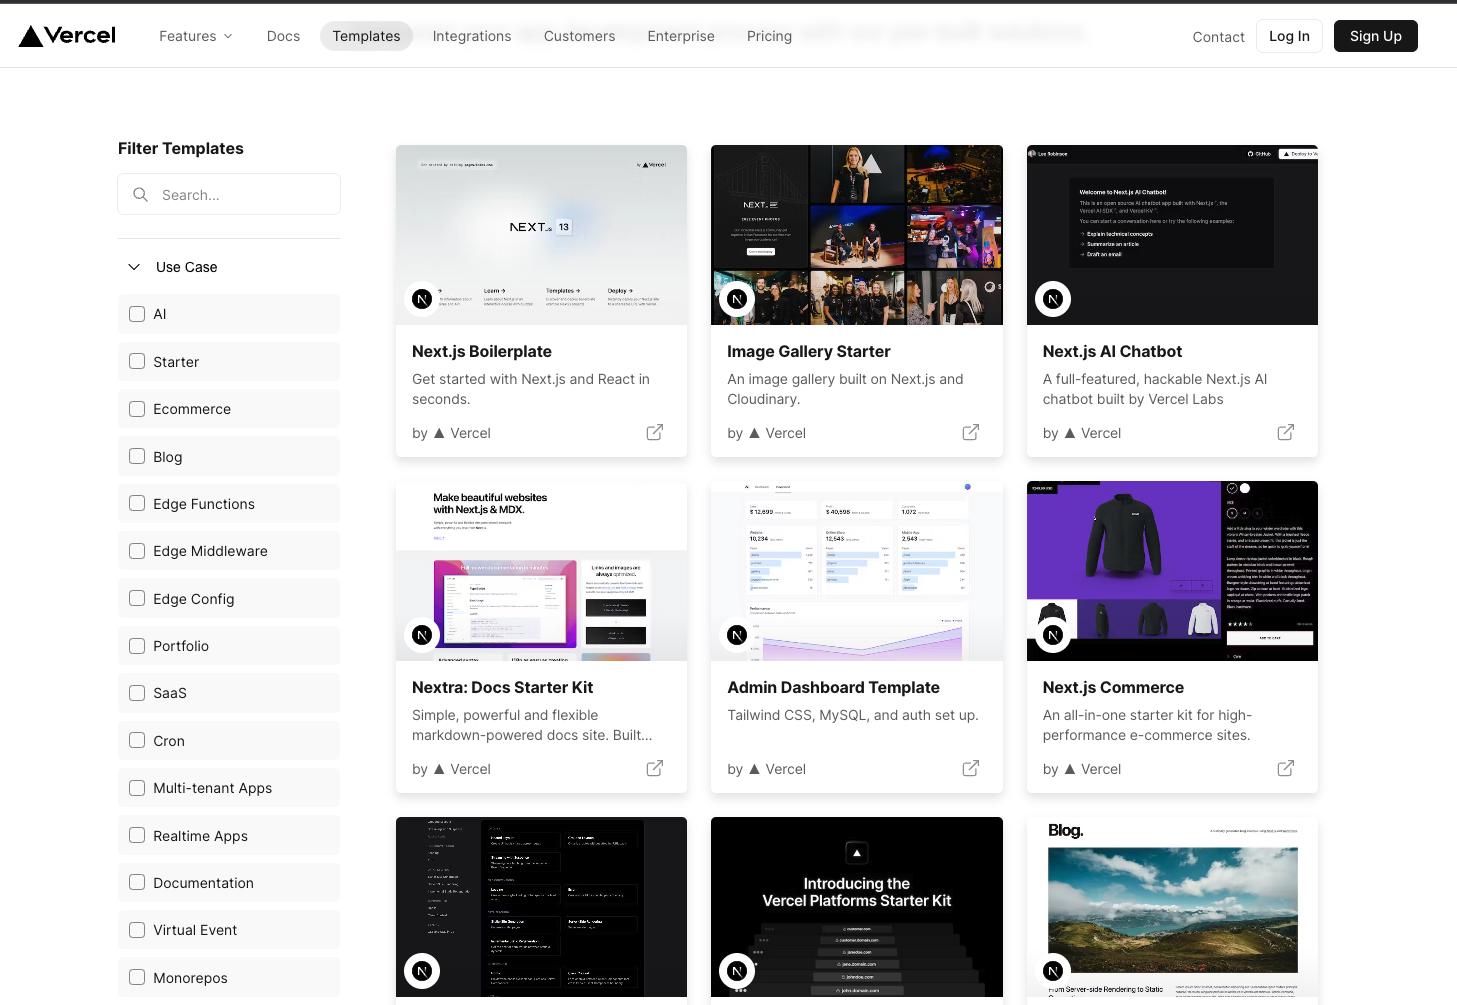This screenshot has width=1457, height=1005.
Task: Tick the Portfolio filter checkbox
Action: point(137,646)
